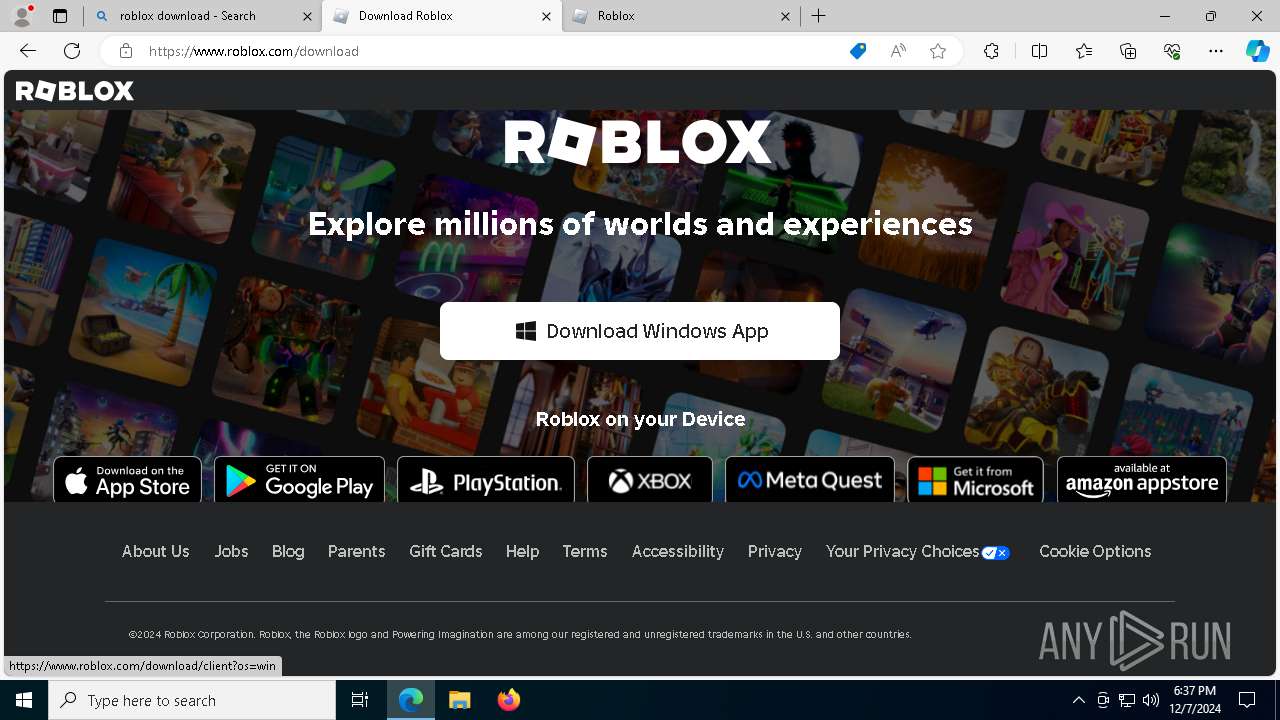1280x720 pixels.
Task: Open the notification center icon
Action: point(1247,700)
